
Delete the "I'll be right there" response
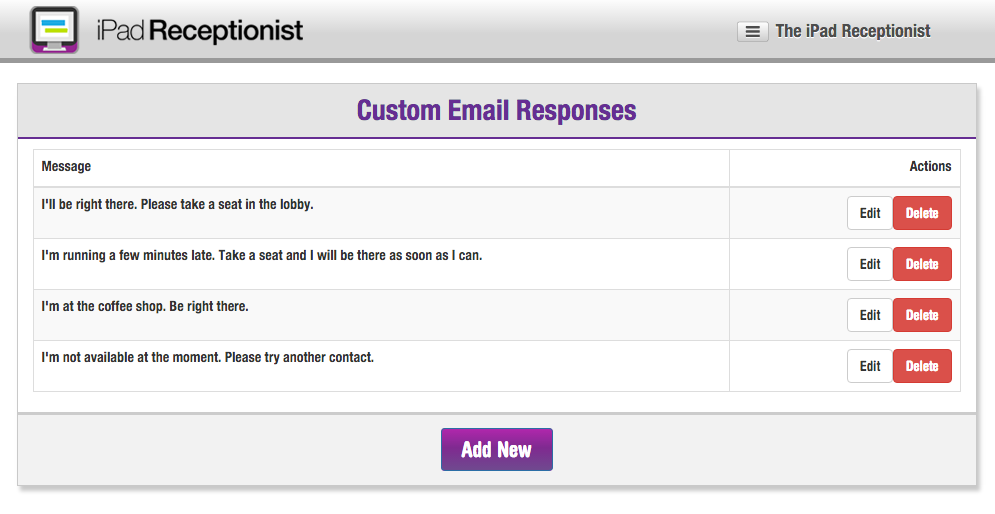click(922, 213)
